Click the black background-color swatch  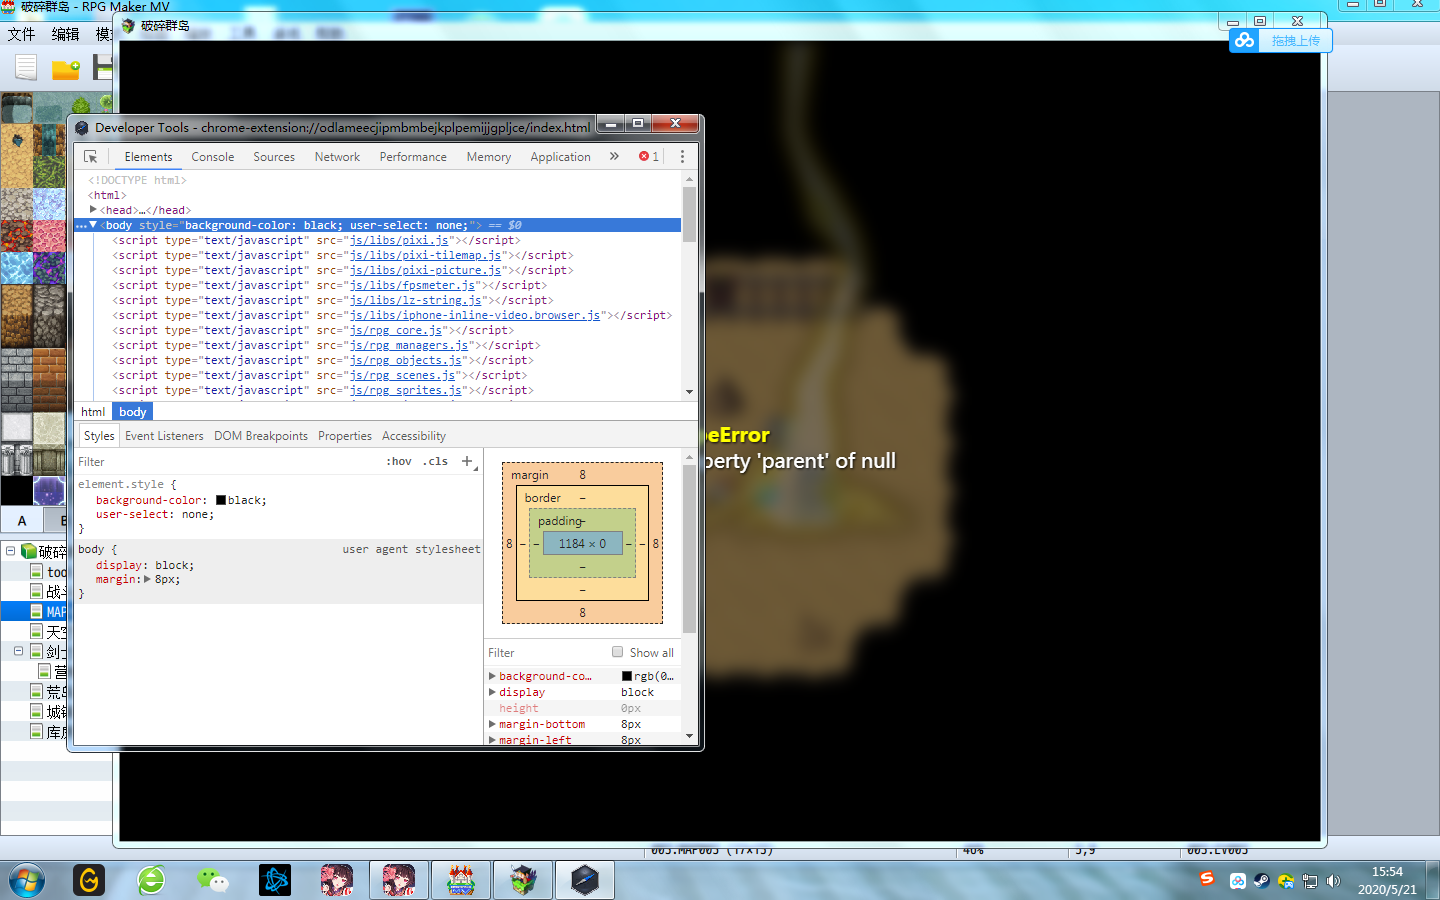(221, 500)
